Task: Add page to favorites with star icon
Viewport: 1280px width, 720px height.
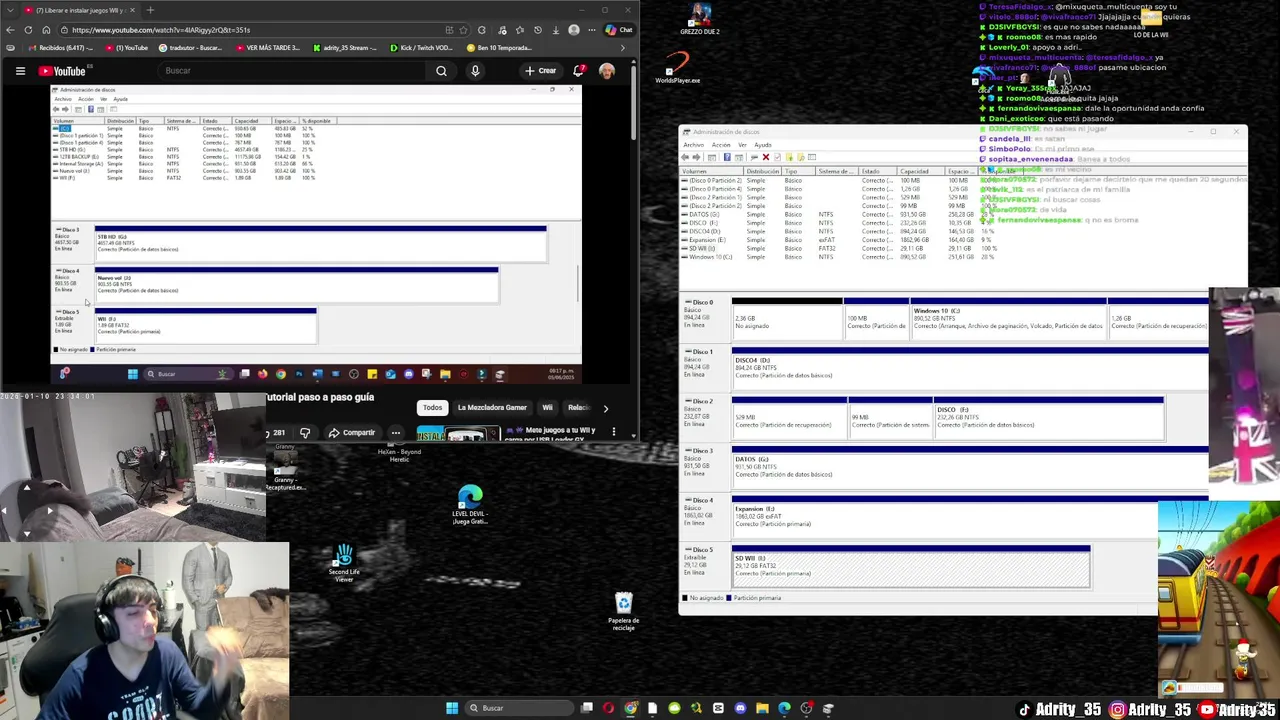Action: pyautogui.click(x=463, y=30)
